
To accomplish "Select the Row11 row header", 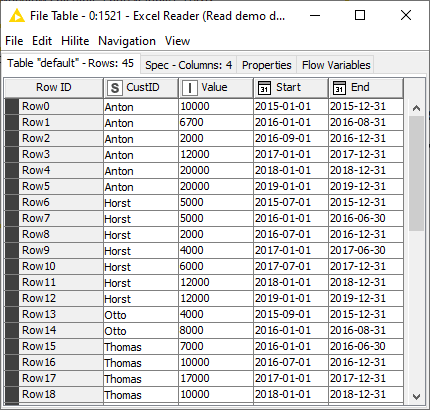I will click(54, 283).
